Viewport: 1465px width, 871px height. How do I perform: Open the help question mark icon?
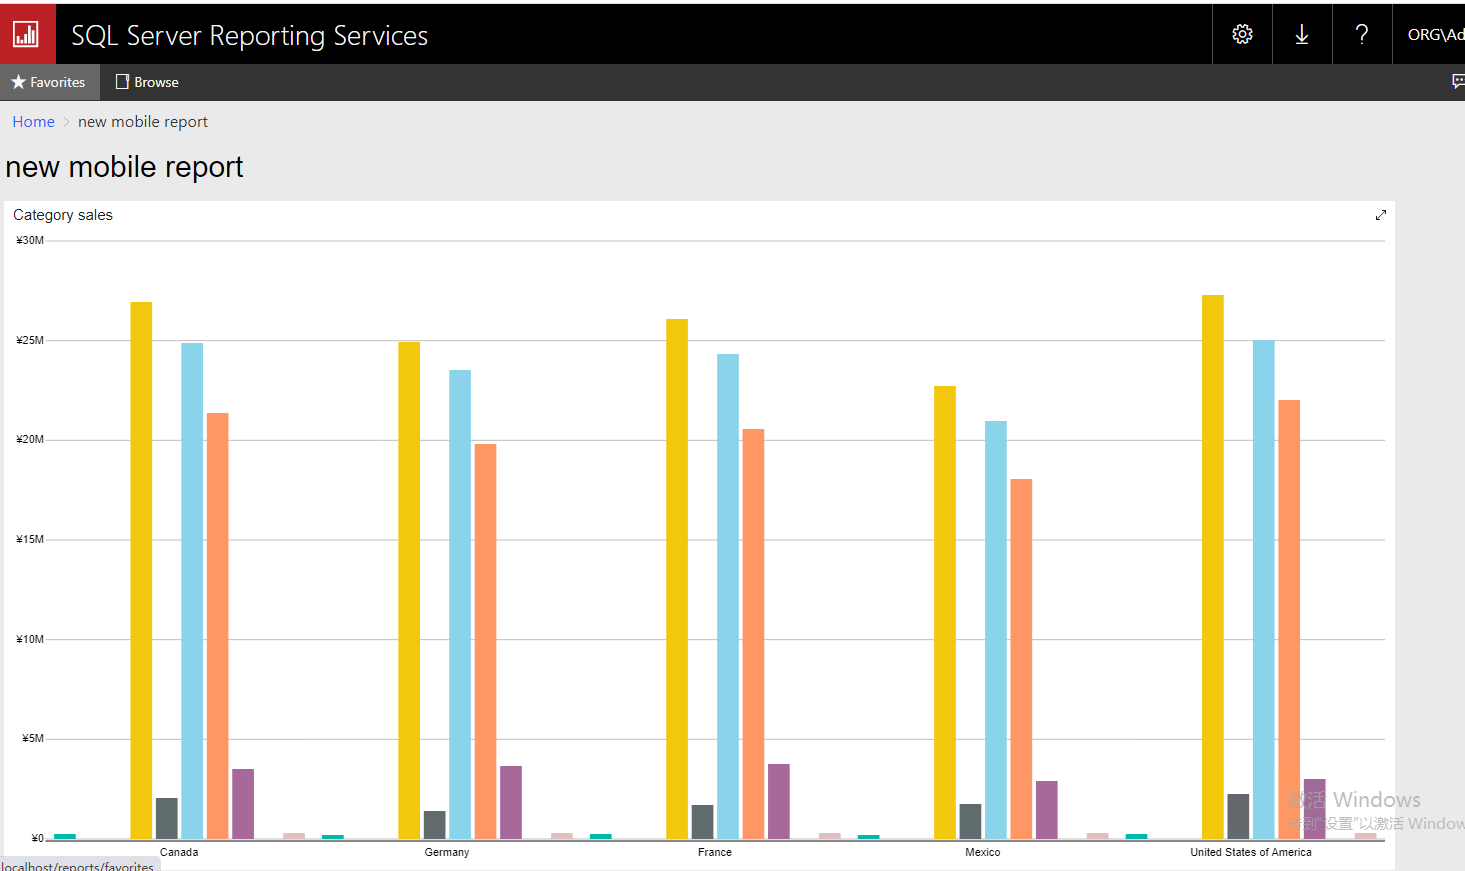[x=1361, y=33]
